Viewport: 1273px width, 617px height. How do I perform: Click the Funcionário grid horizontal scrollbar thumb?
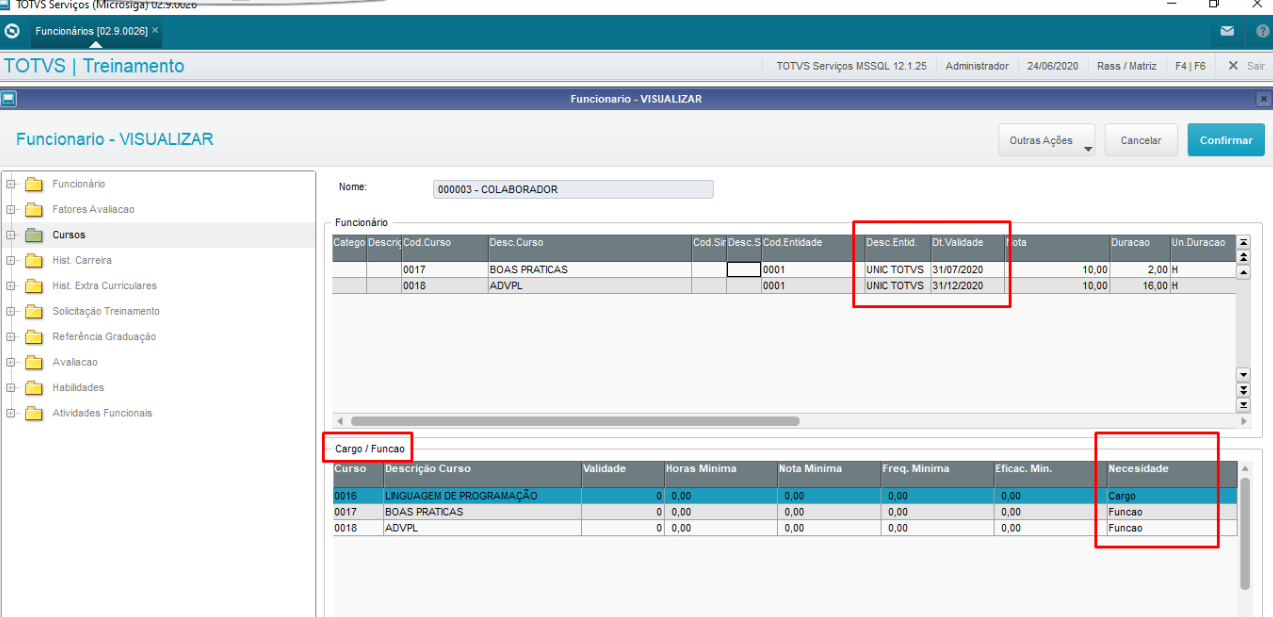click(x=575, y=421)
